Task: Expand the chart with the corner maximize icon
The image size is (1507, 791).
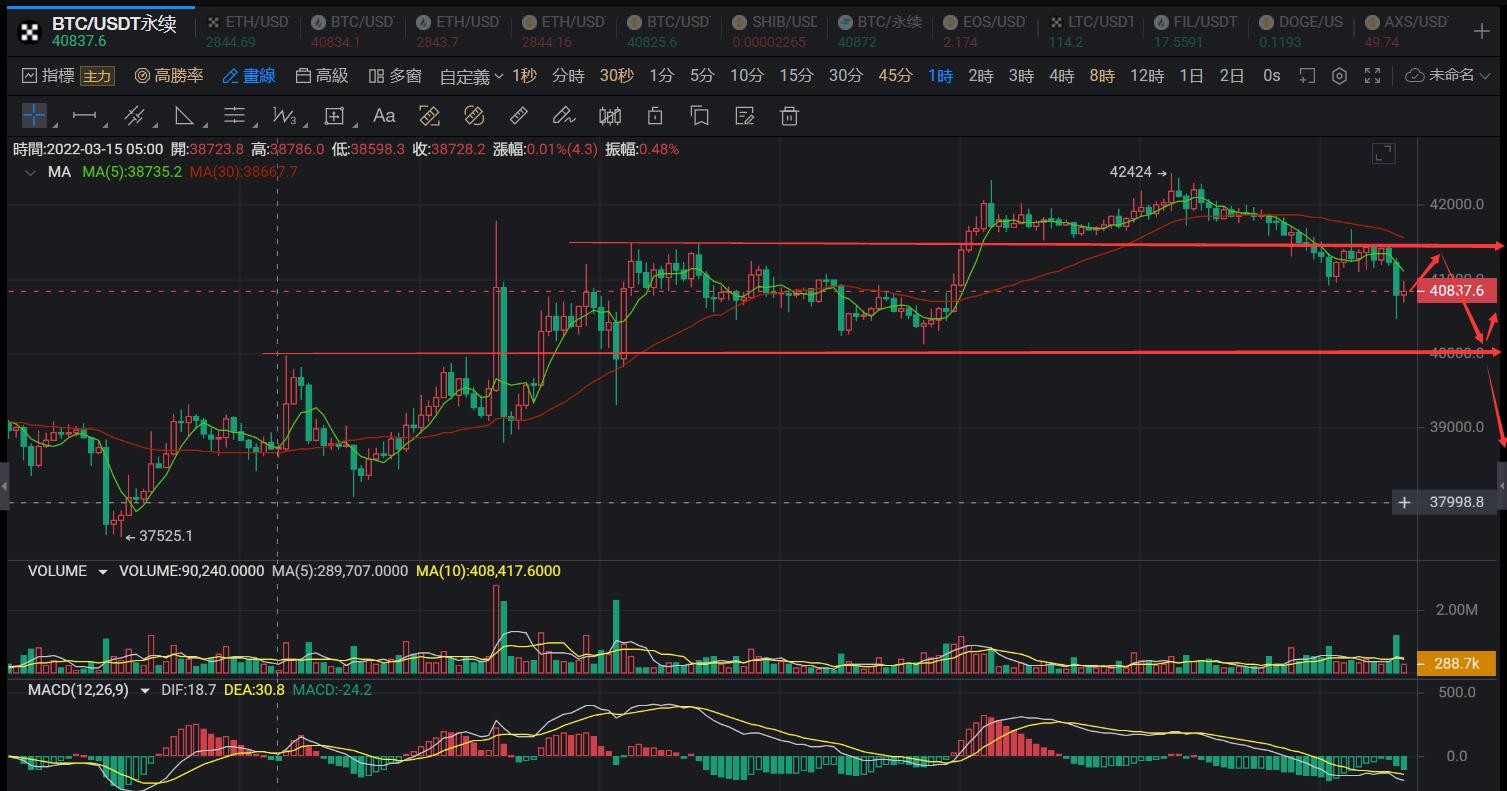Action: pyautogui.click(x=1384, y=153)
